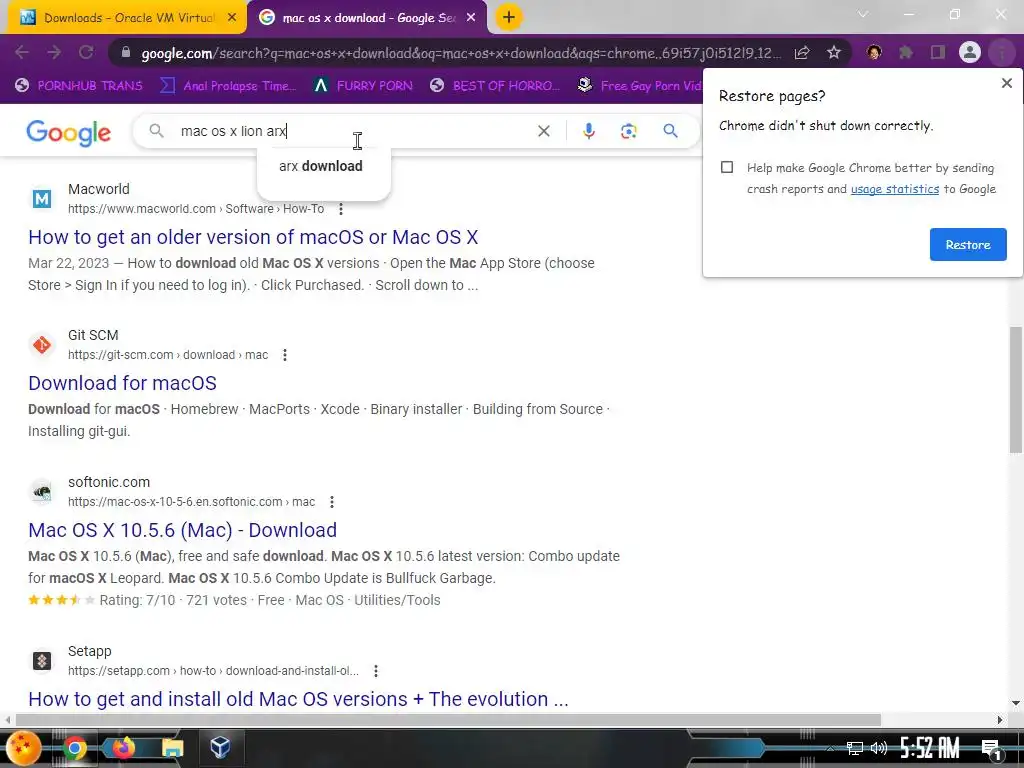Click the horizontal scrollbar right arrow
The image size is (1024, 768).
999,720
